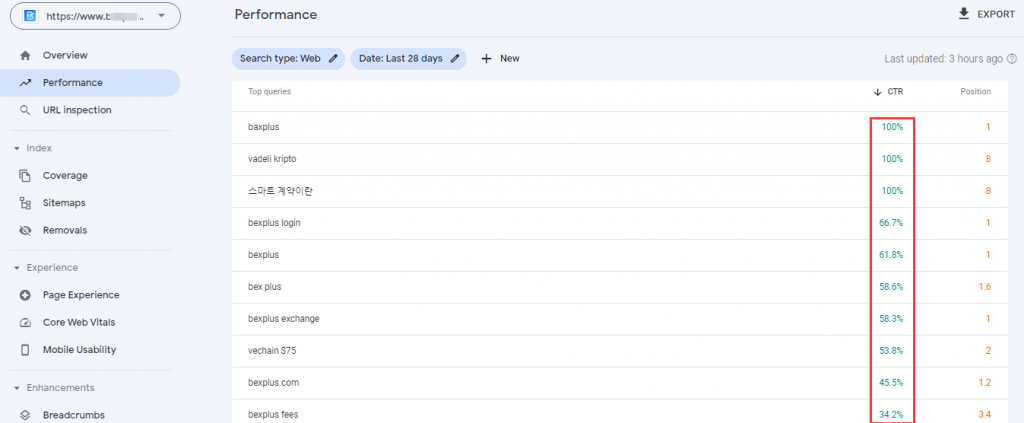The image size is (1024, 423).
Task: Click the 53.8% CTR value
Action: pyautogui.click(x=891, y=351)
